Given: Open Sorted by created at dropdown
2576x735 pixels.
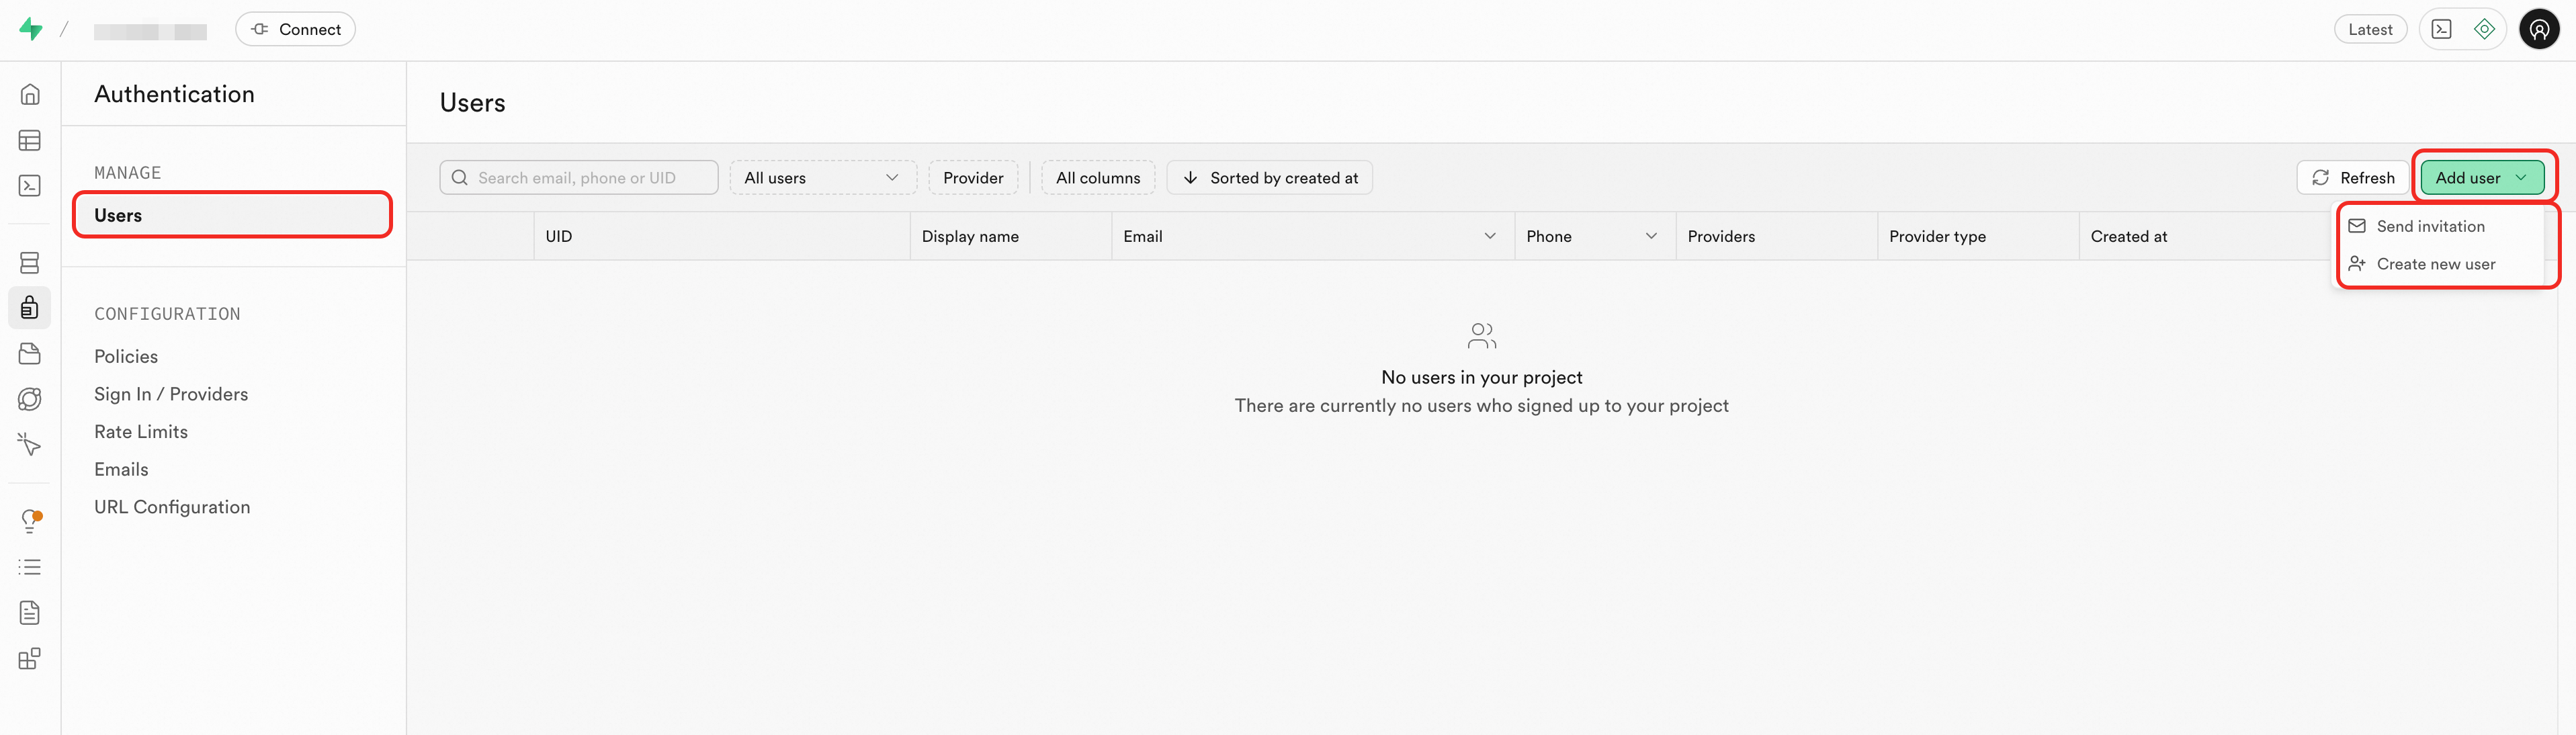Looking at the screenshot, I should [x=1269, y=178].
